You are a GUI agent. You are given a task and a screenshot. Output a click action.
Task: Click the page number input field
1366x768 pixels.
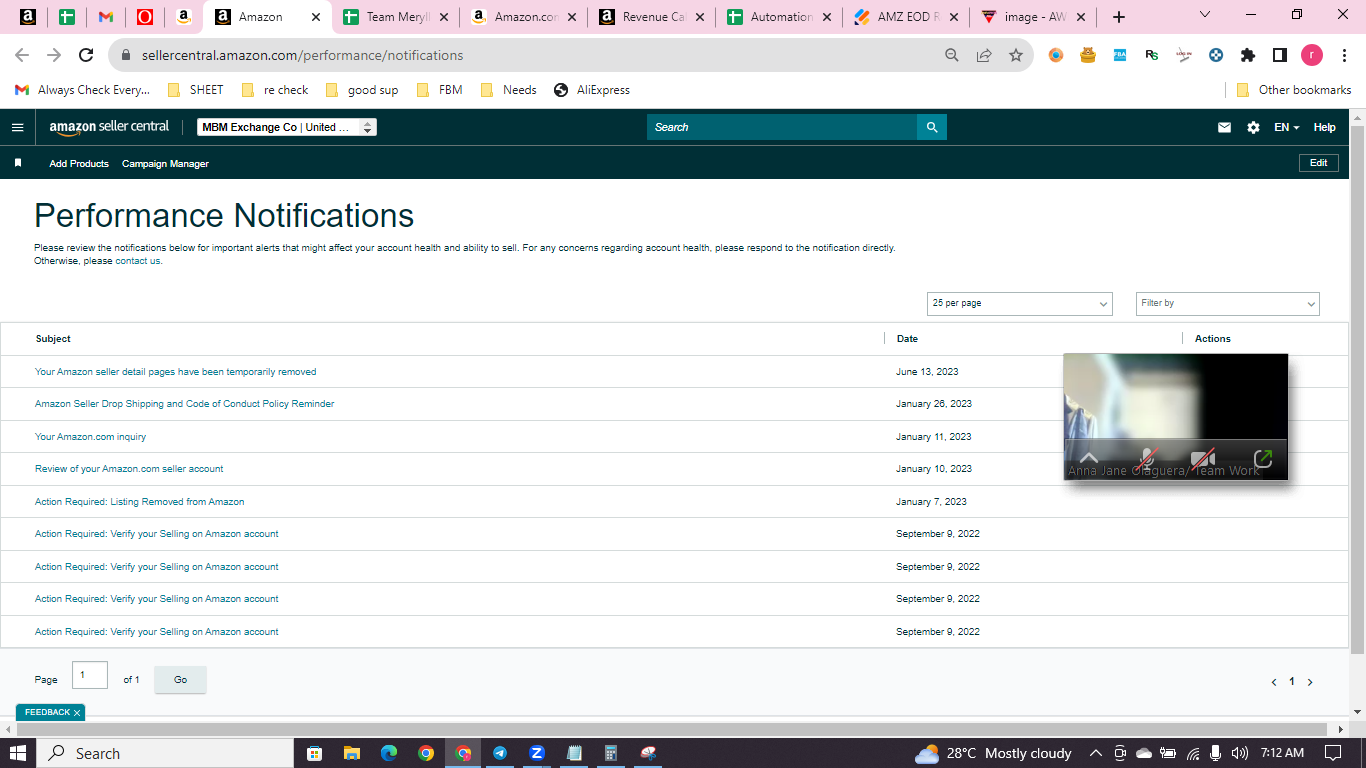90,676
